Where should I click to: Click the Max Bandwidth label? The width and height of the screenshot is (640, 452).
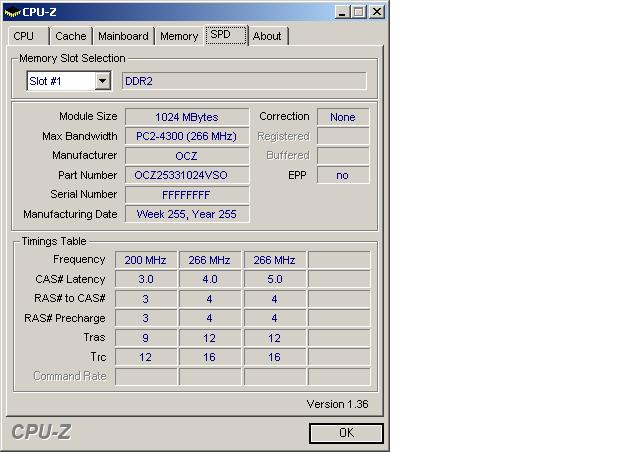pyautogui.click(x=80, y=136)
